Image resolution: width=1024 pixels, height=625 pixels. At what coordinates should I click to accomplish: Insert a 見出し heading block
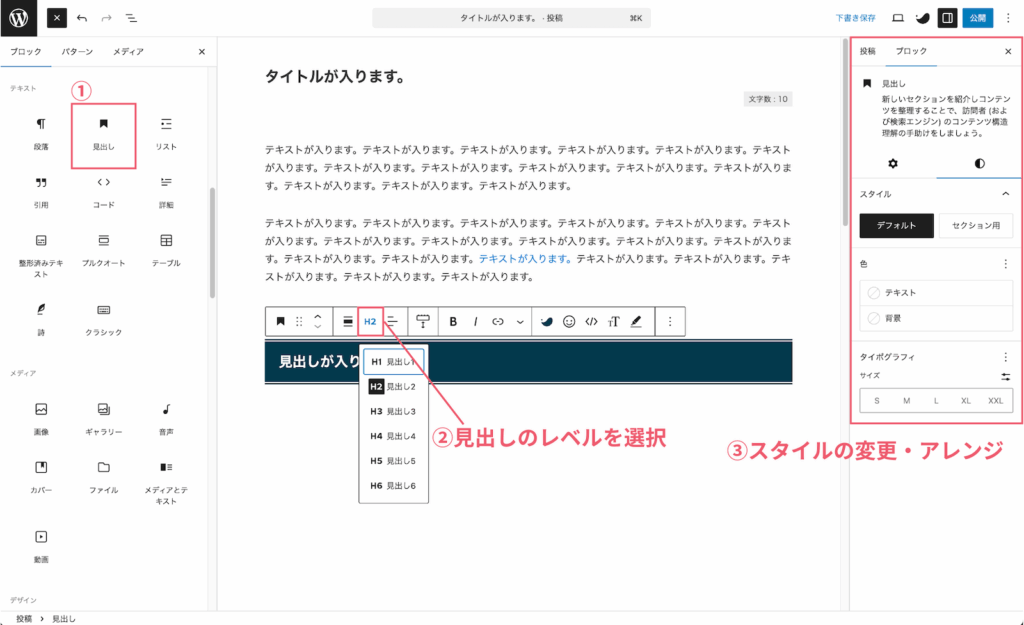click(x=103, y=134)
